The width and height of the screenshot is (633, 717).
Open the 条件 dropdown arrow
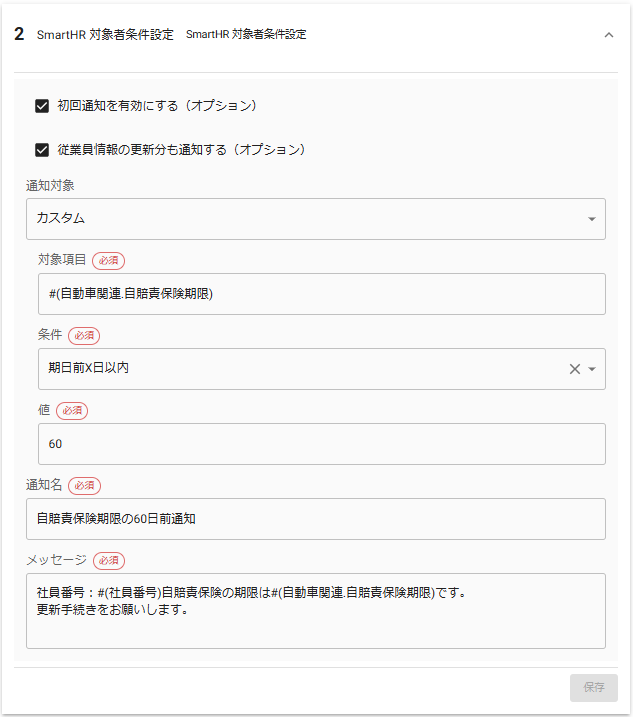pos(592,369)
